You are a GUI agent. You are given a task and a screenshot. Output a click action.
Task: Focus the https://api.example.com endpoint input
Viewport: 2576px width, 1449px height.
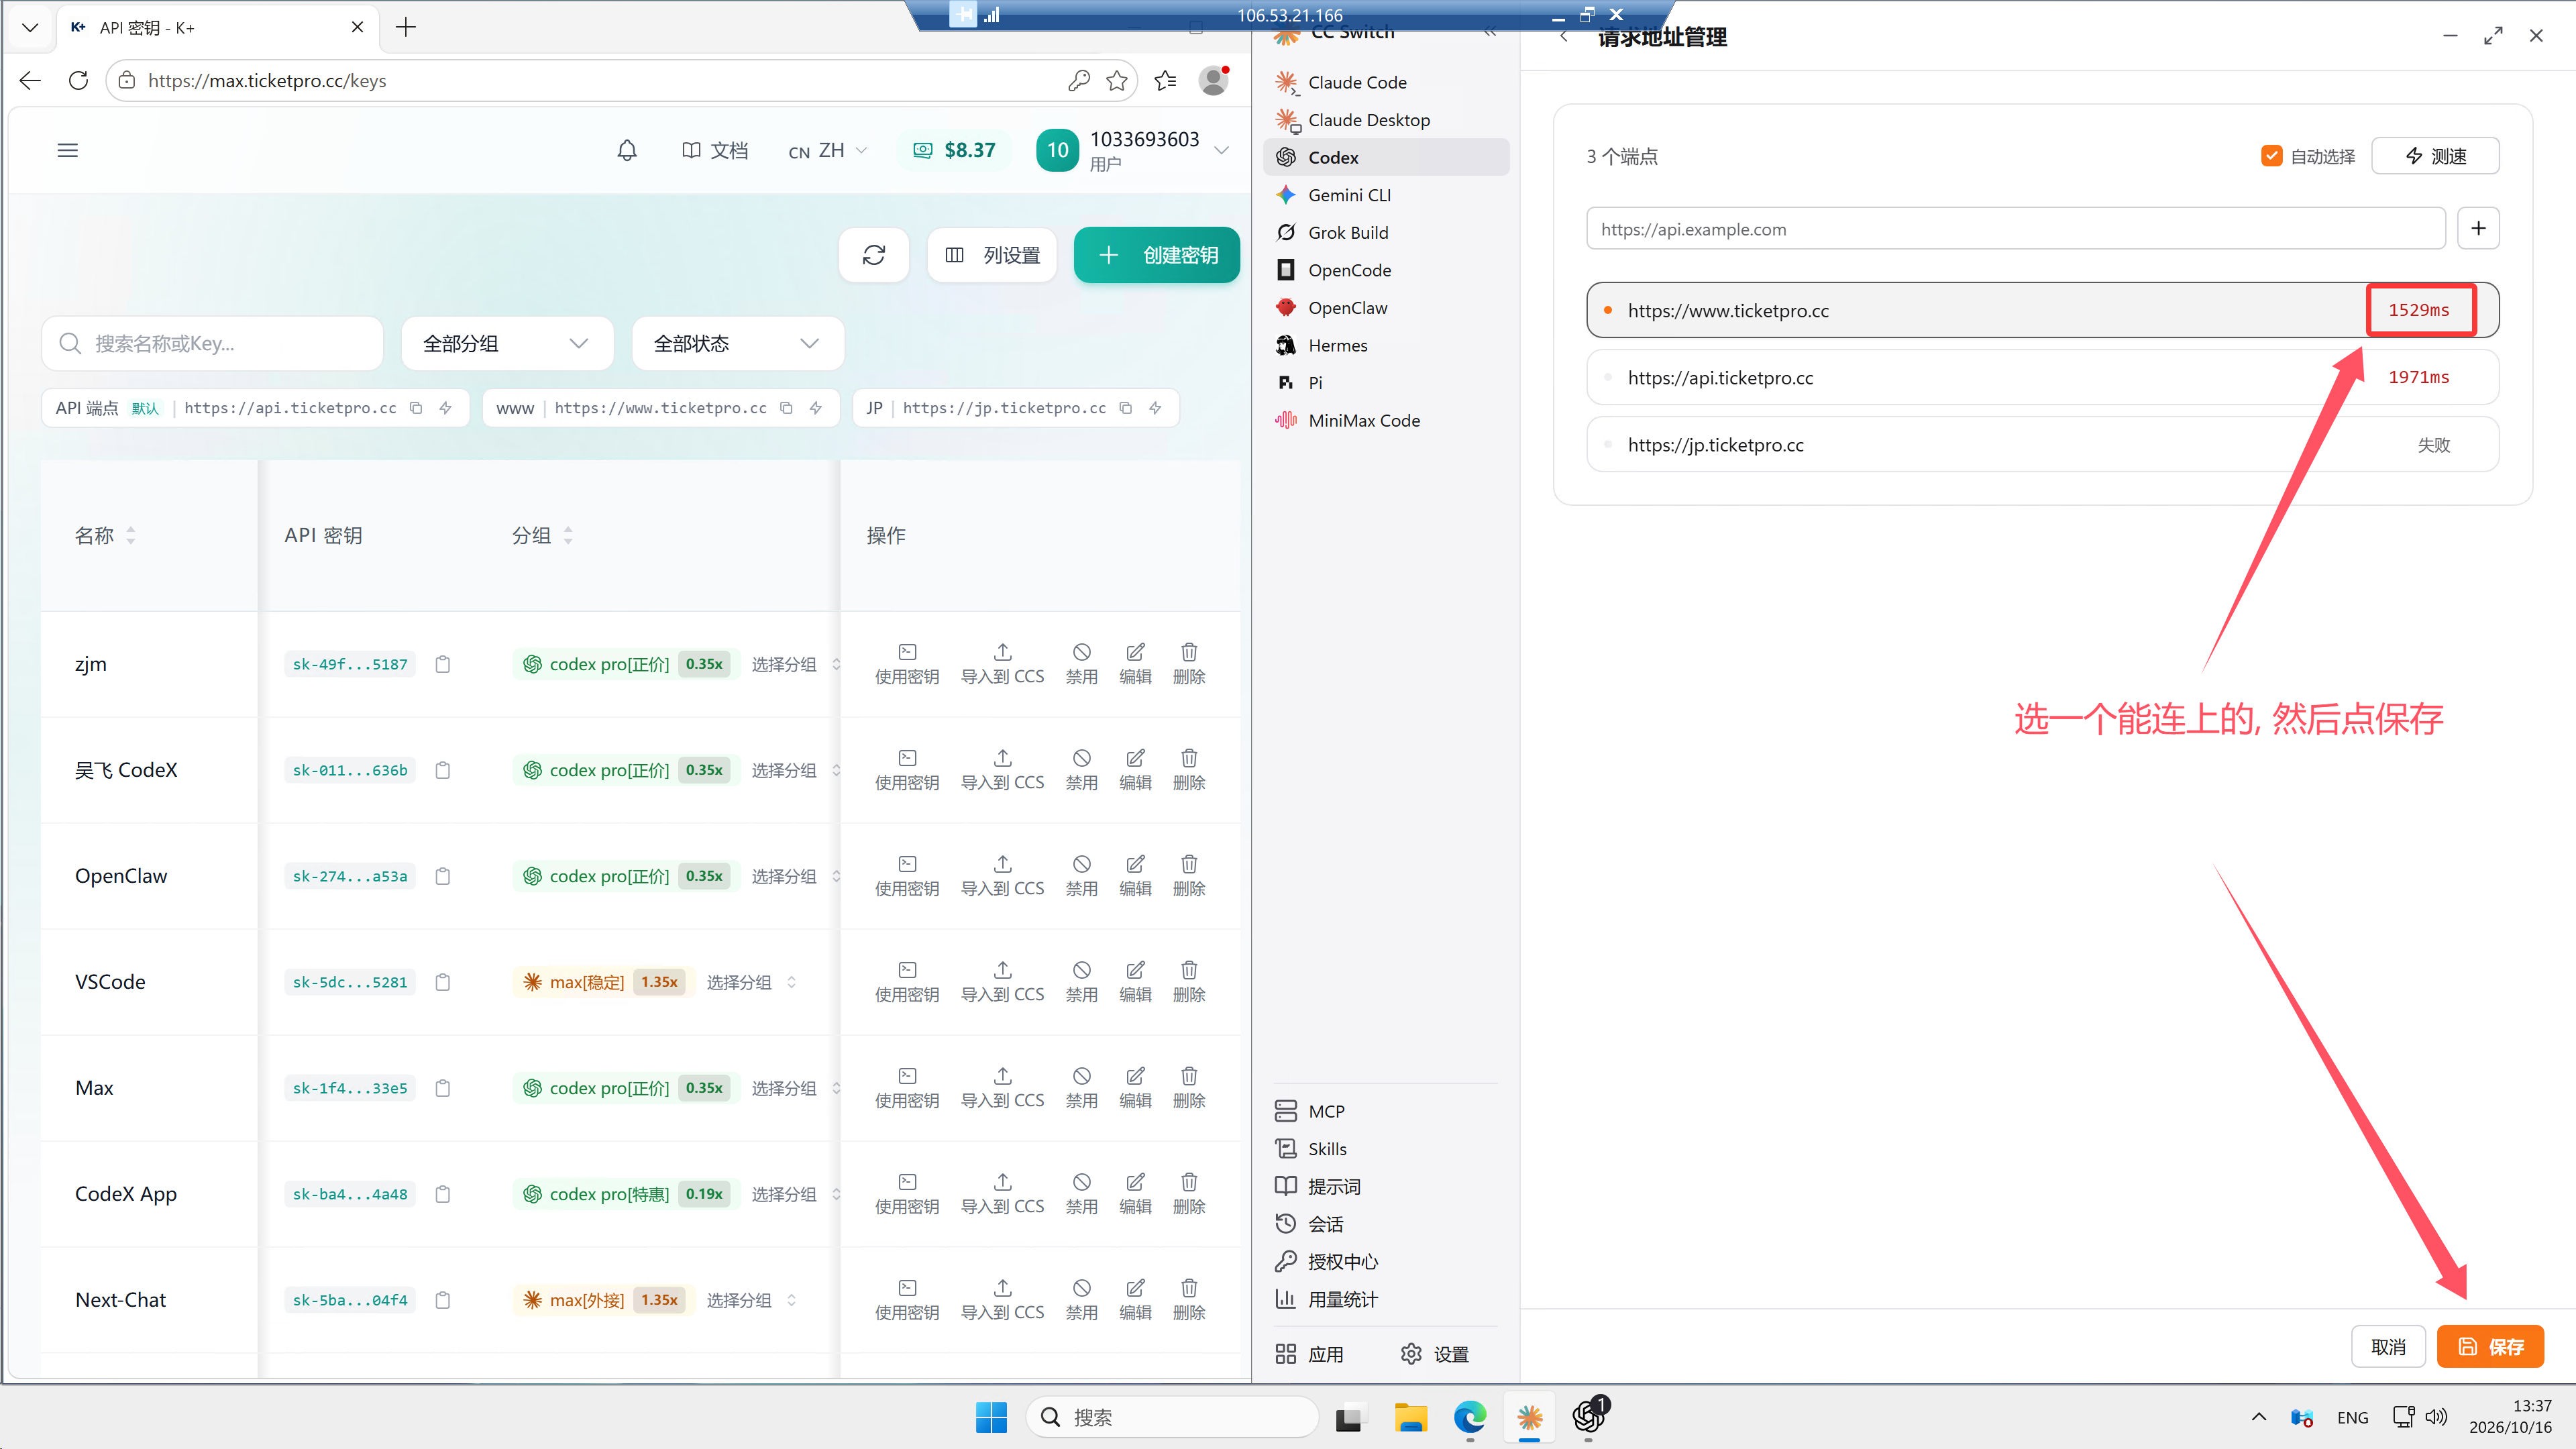2016,228
